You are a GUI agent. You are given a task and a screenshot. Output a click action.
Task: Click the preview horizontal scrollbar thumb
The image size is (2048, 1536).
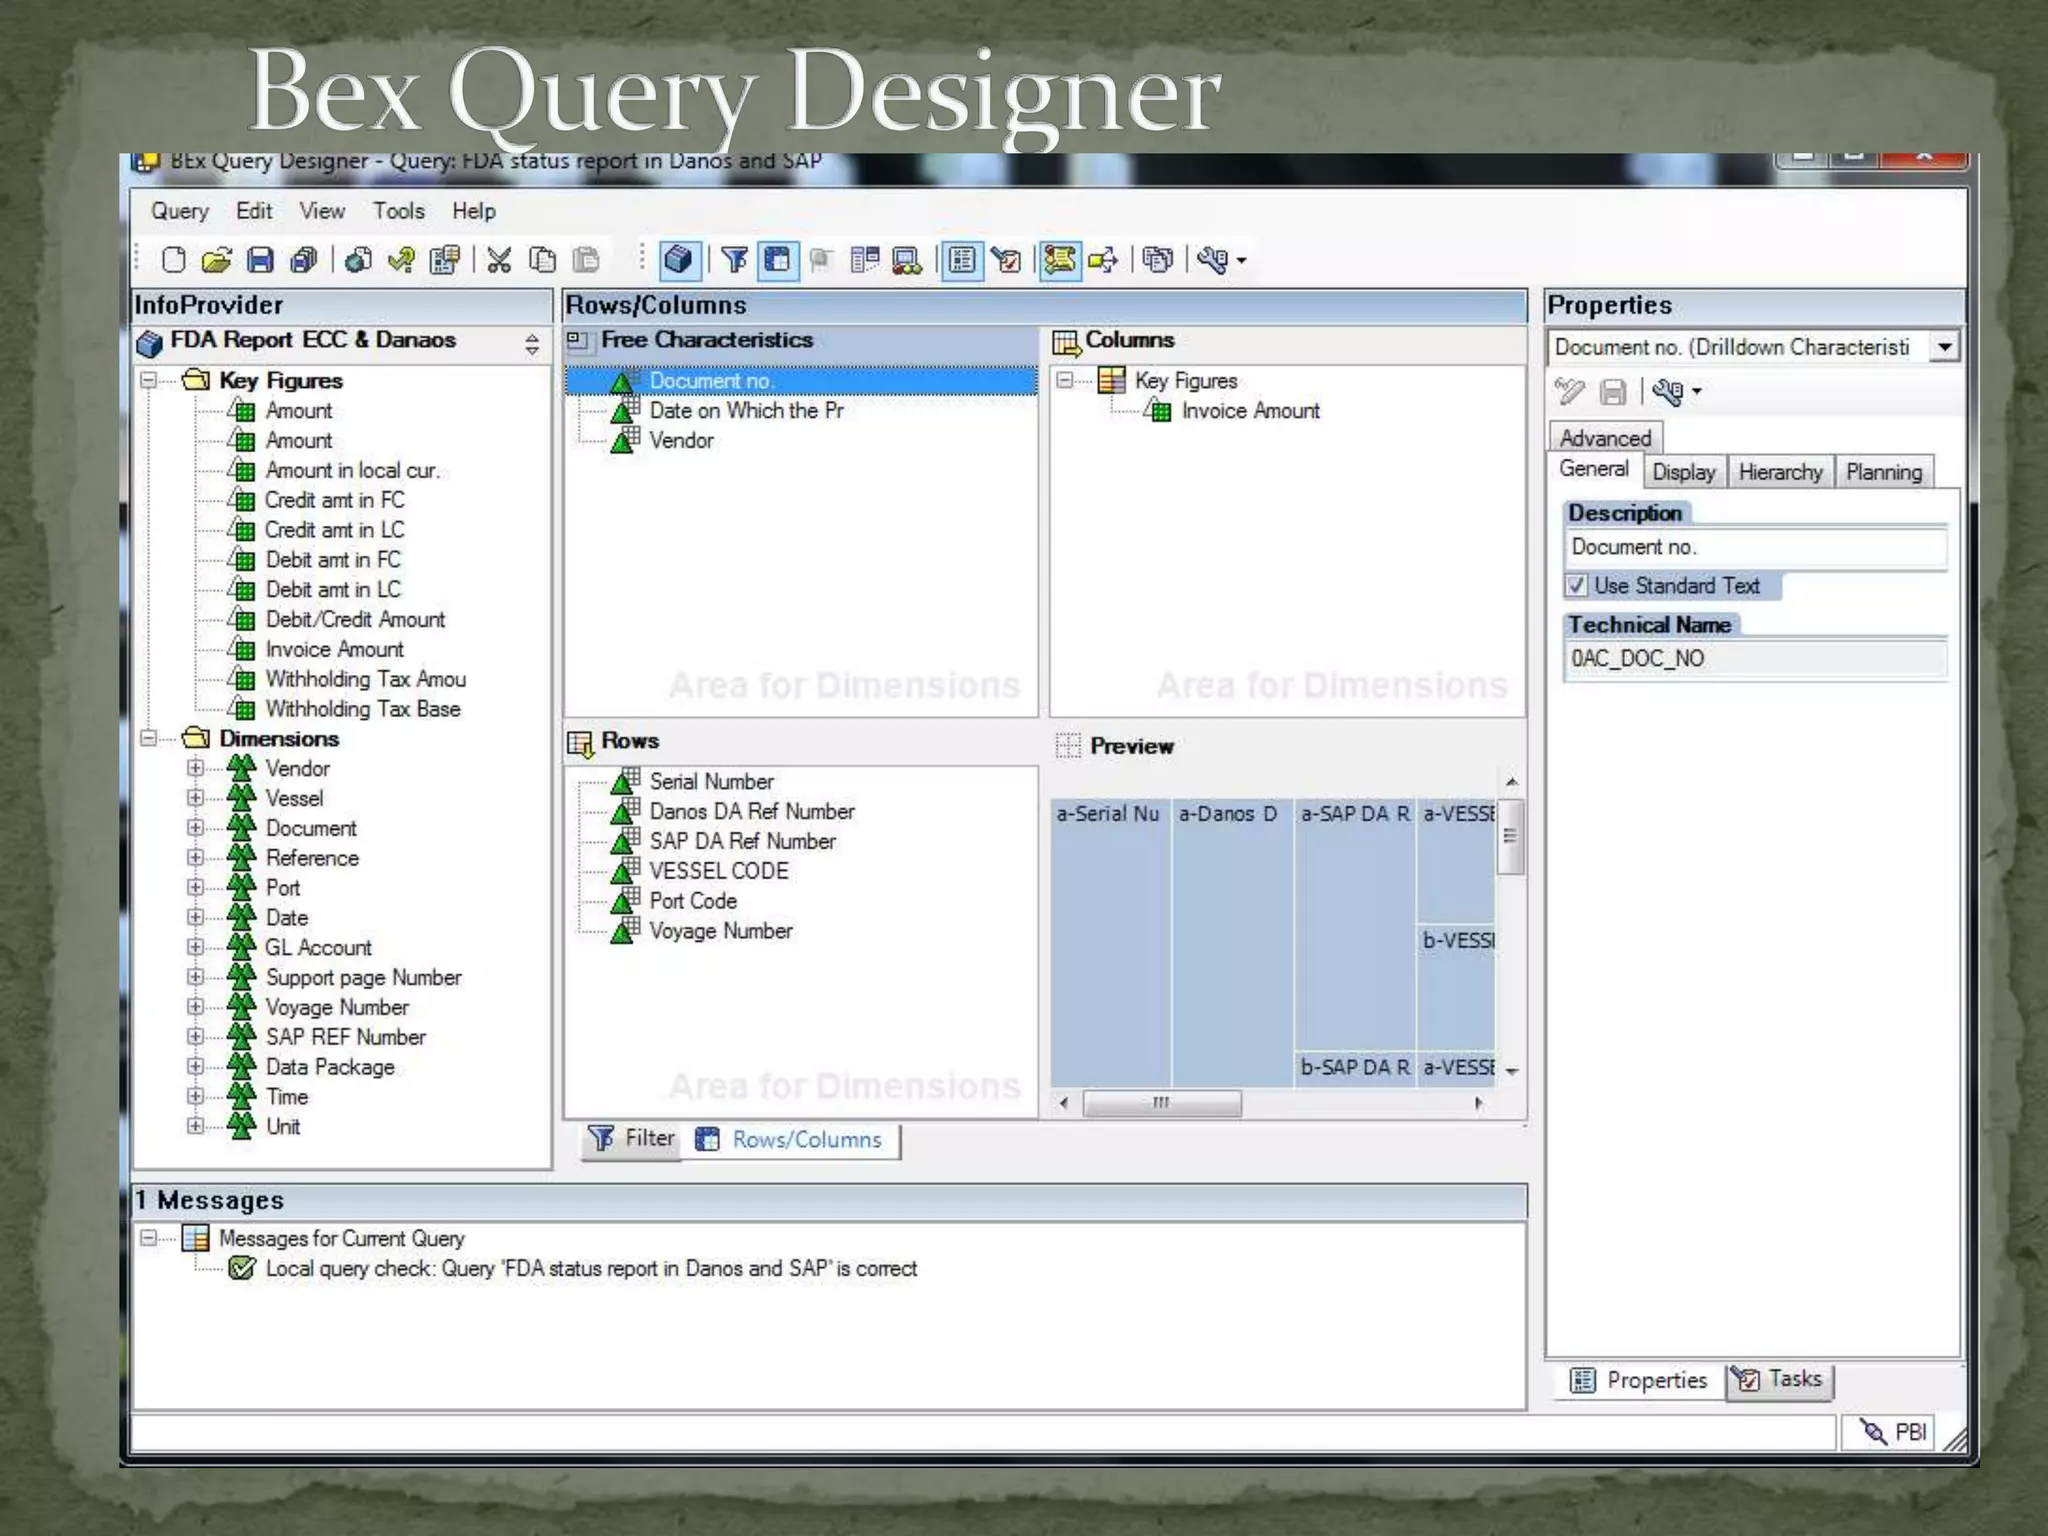coord(1161,1103)
